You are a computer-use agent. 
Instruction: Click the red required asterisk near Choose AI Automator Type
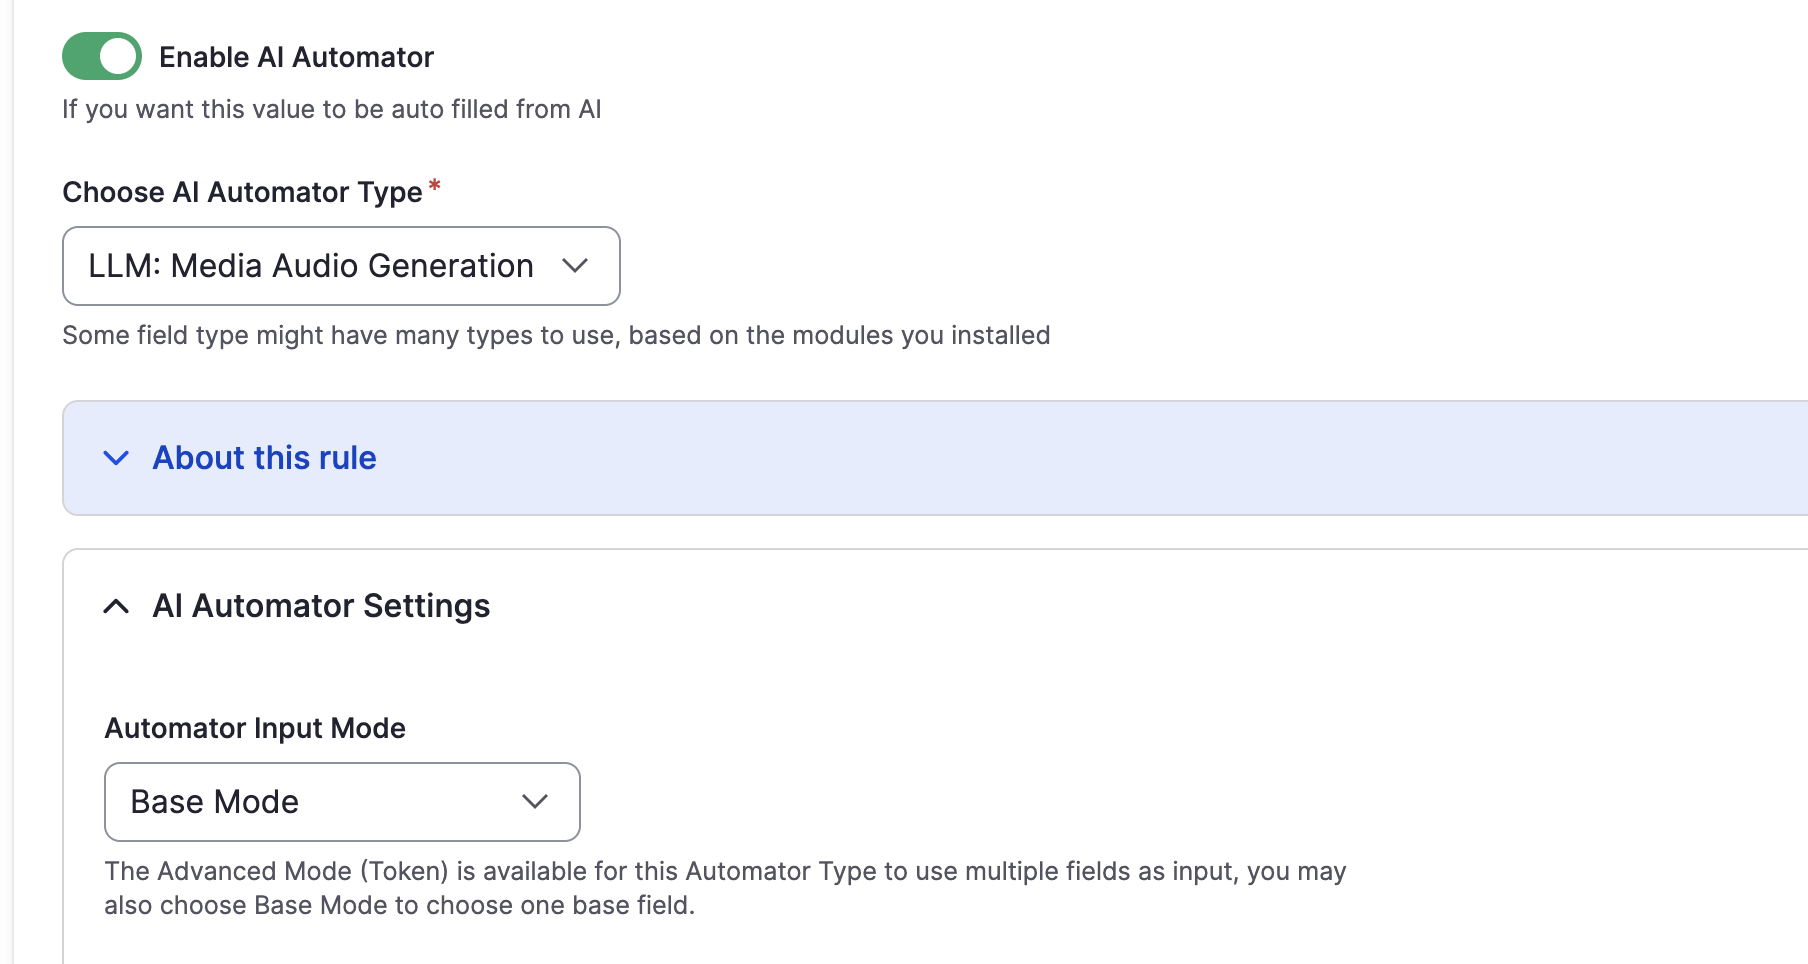pos(435,185)
